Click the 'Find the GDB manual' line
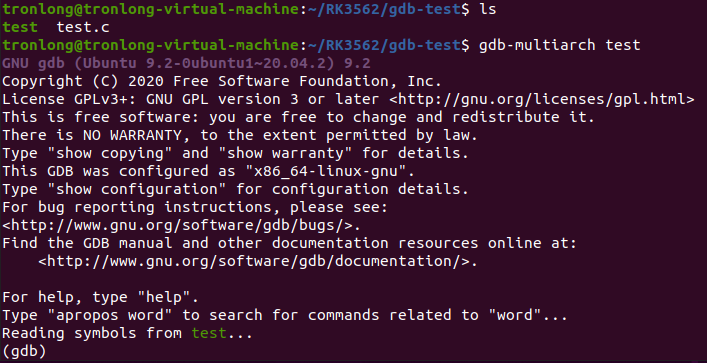 (x=289, y=243)
